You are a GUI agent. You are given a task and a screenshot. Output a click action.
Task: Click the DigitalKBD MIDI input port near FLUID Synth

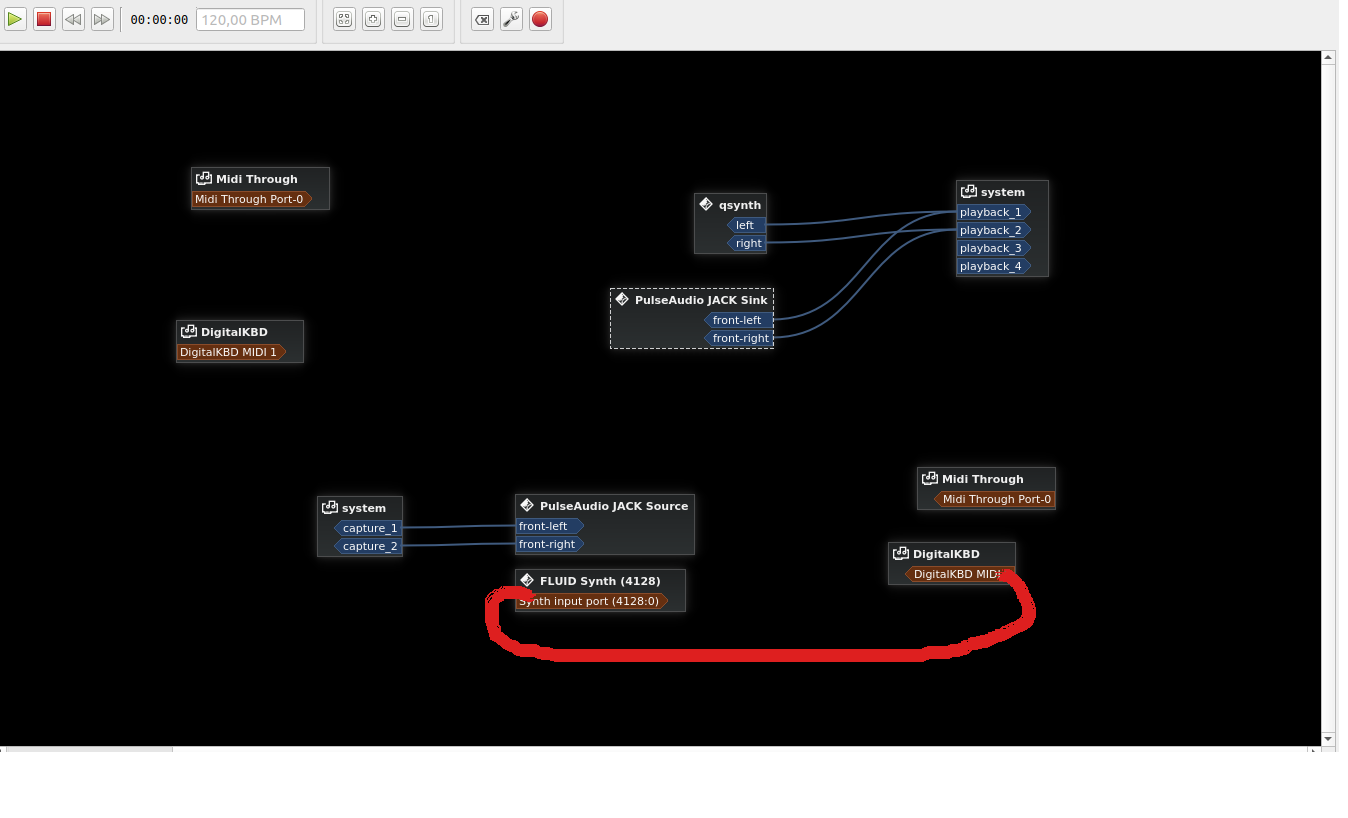coord(959,574)
